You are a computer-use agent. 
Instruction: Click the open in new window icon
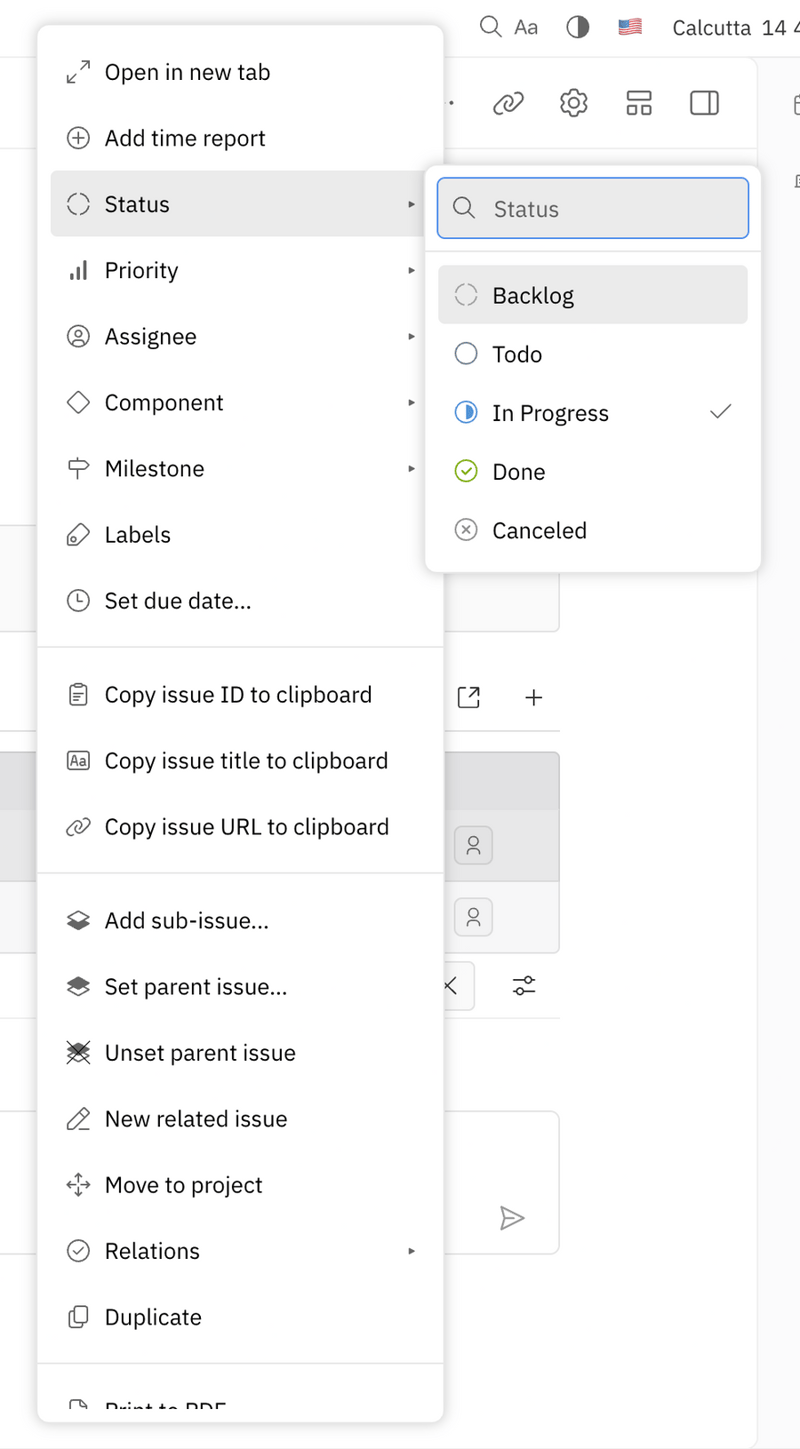(x=468, y=697)
